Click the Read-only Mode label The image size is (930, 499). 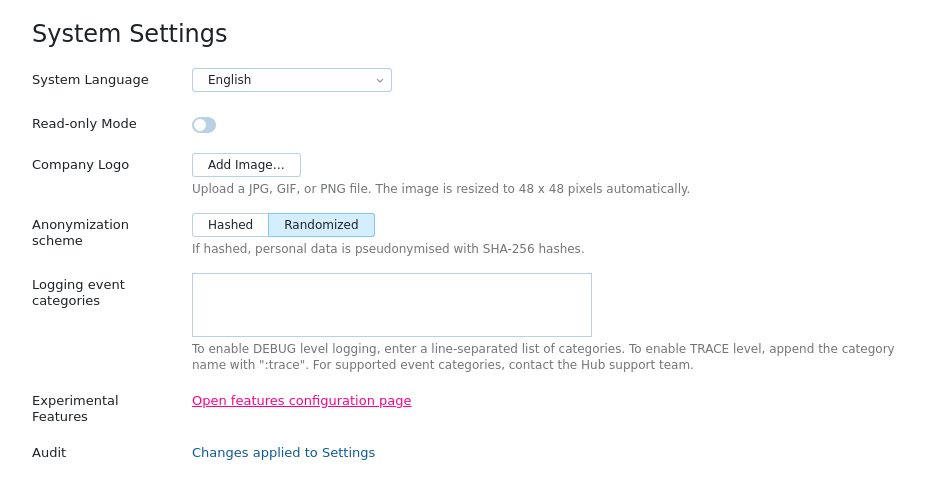pos(84,124)
